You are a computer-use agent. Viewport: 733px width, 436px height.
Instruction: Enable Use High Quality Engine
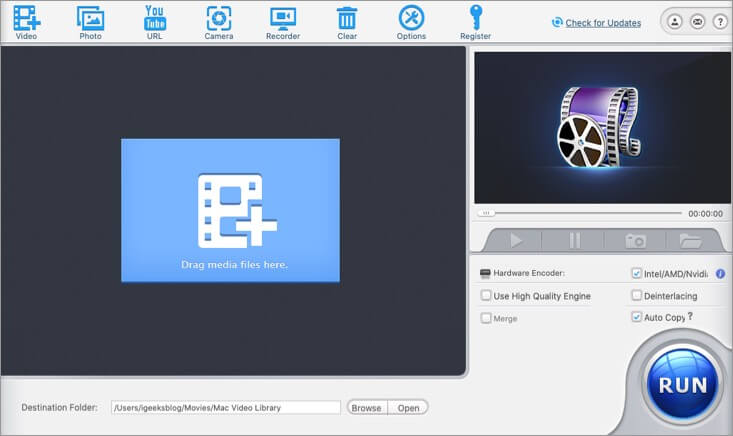(x=486, y=295)
